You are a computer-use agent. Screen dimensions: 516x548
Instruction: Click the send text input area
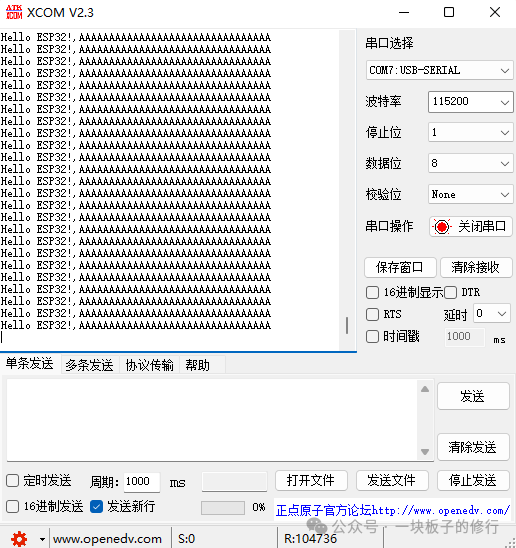point(212,420)
